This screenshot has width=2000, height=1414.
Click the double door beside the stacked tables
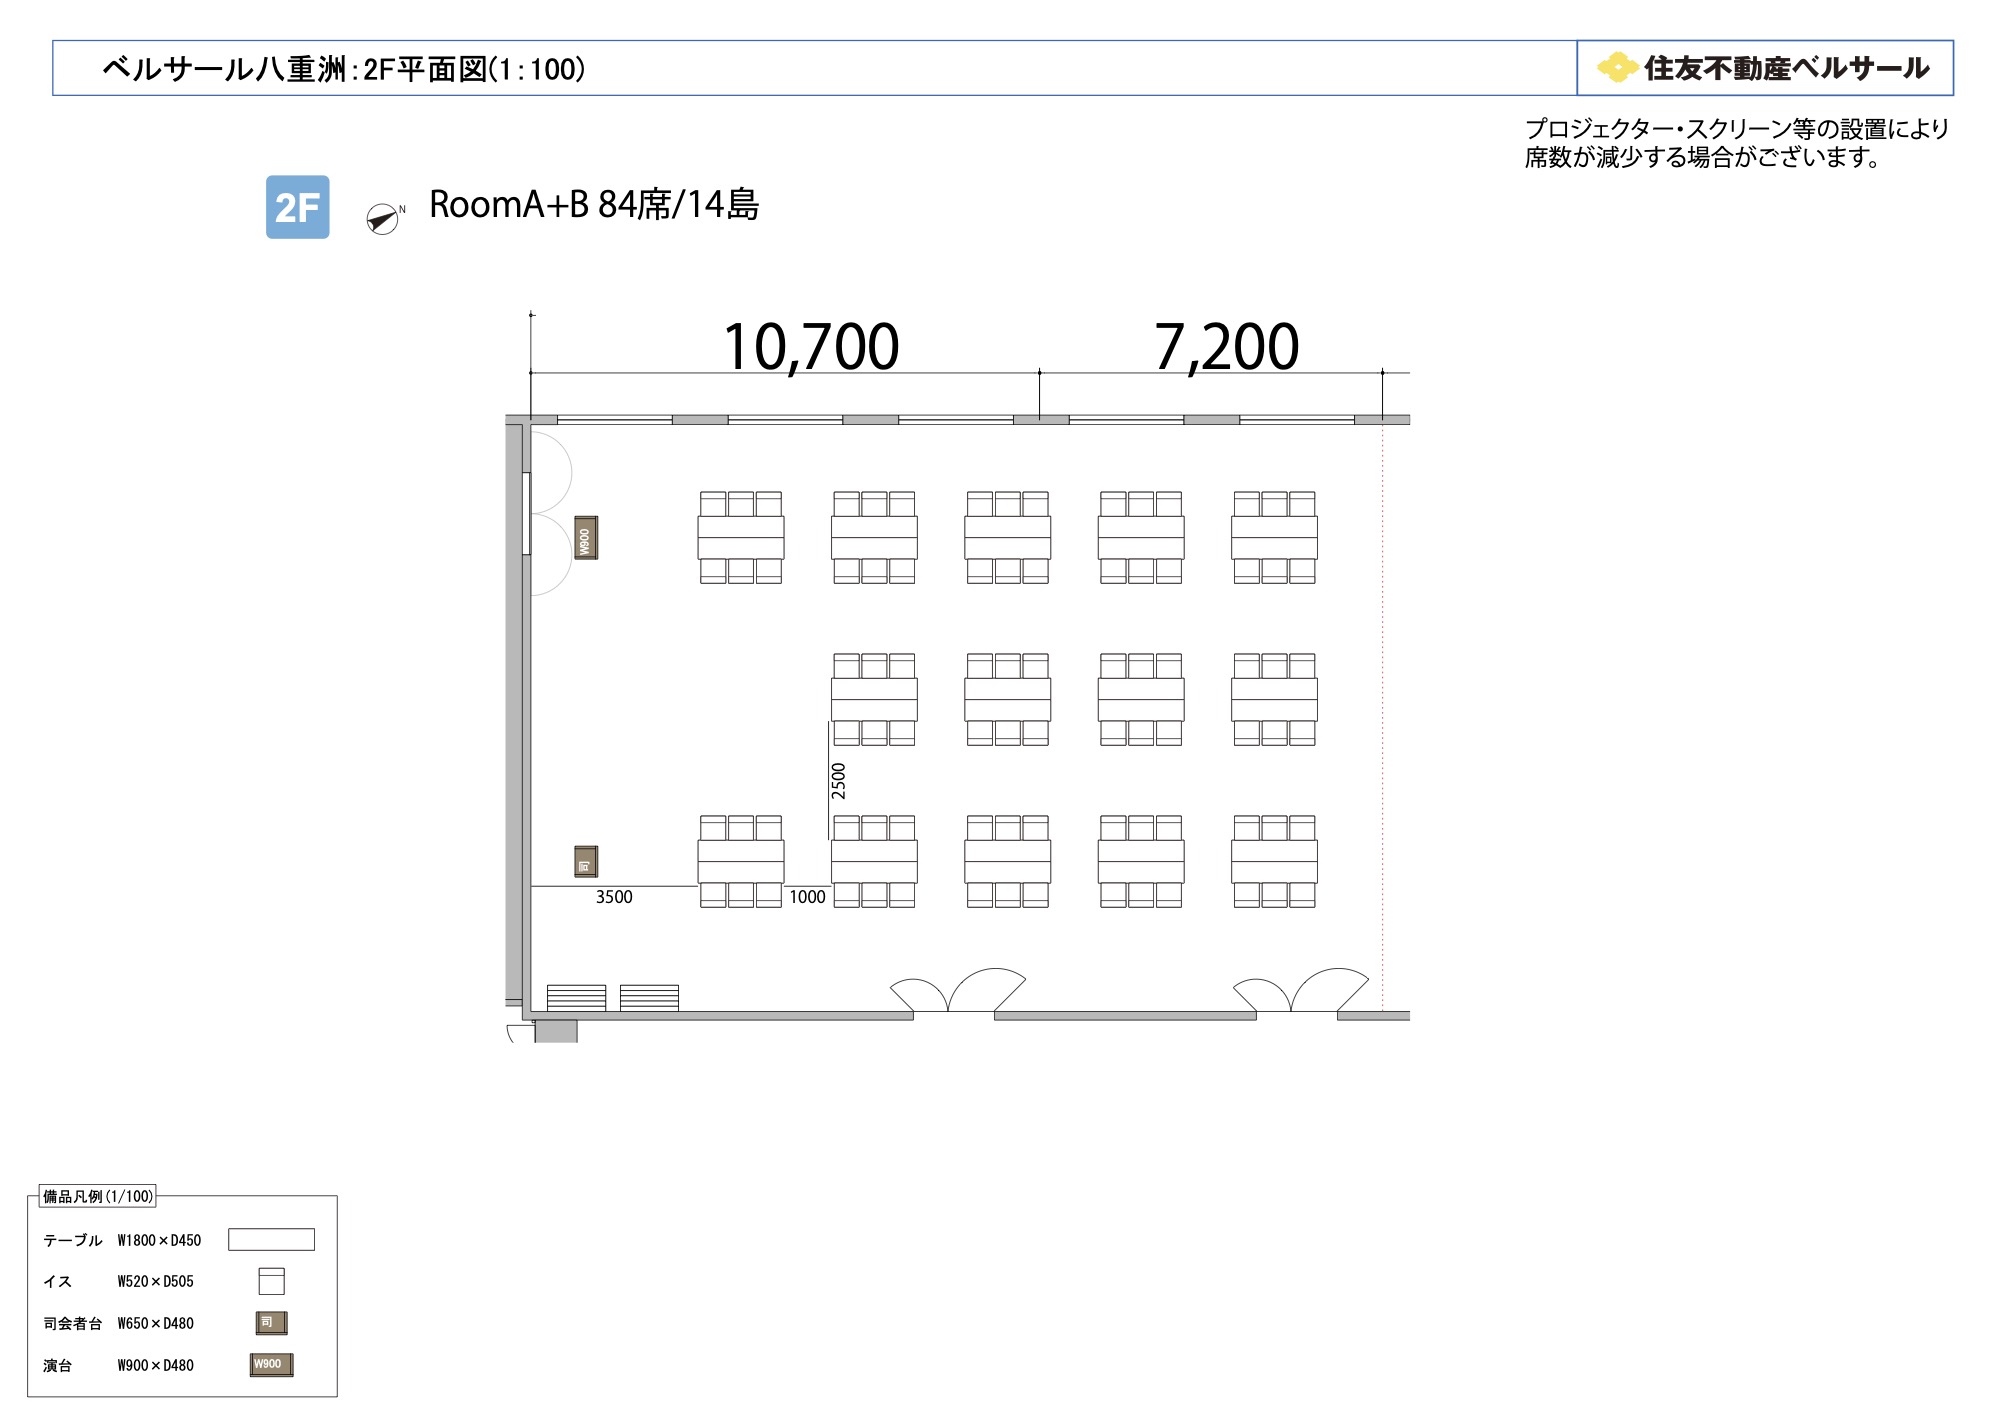957,990
